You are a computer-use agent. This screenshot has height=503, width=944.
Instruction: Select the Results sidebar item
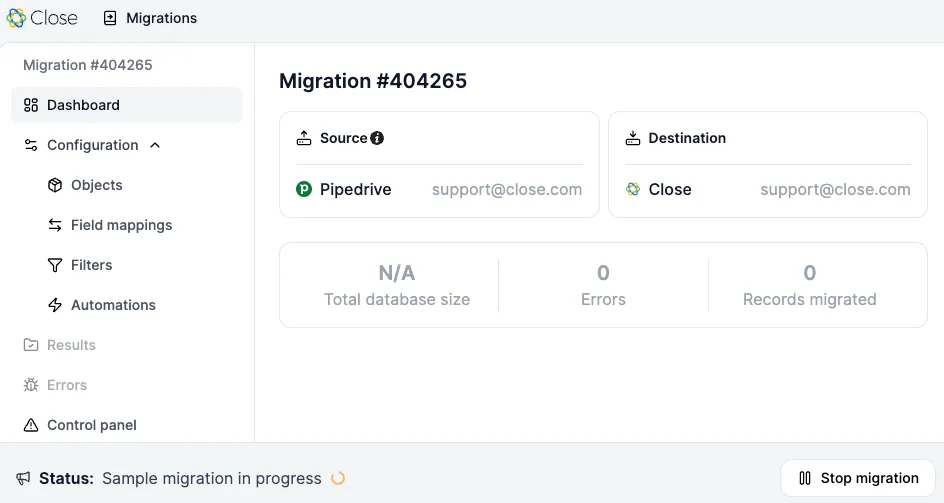point(71,345)
